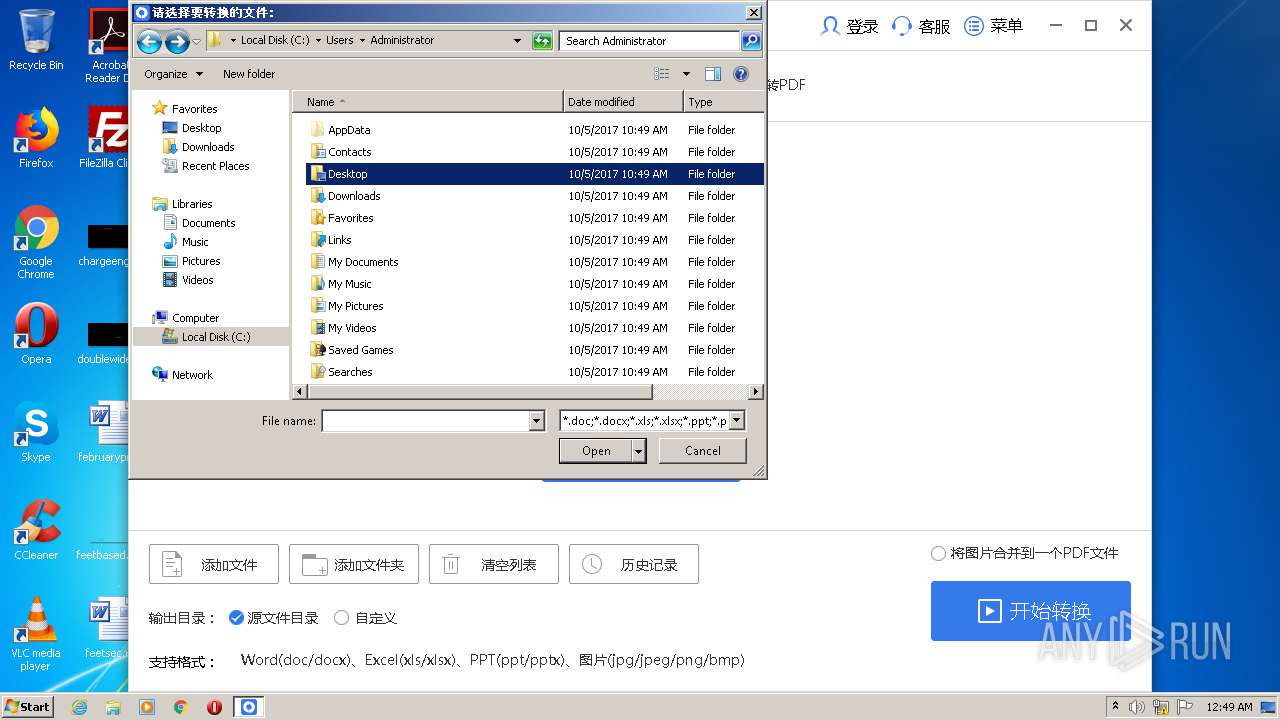Click the Open button's split dropdown arrow
Viewport: 1280px width, 720px height.
[638, 451]
